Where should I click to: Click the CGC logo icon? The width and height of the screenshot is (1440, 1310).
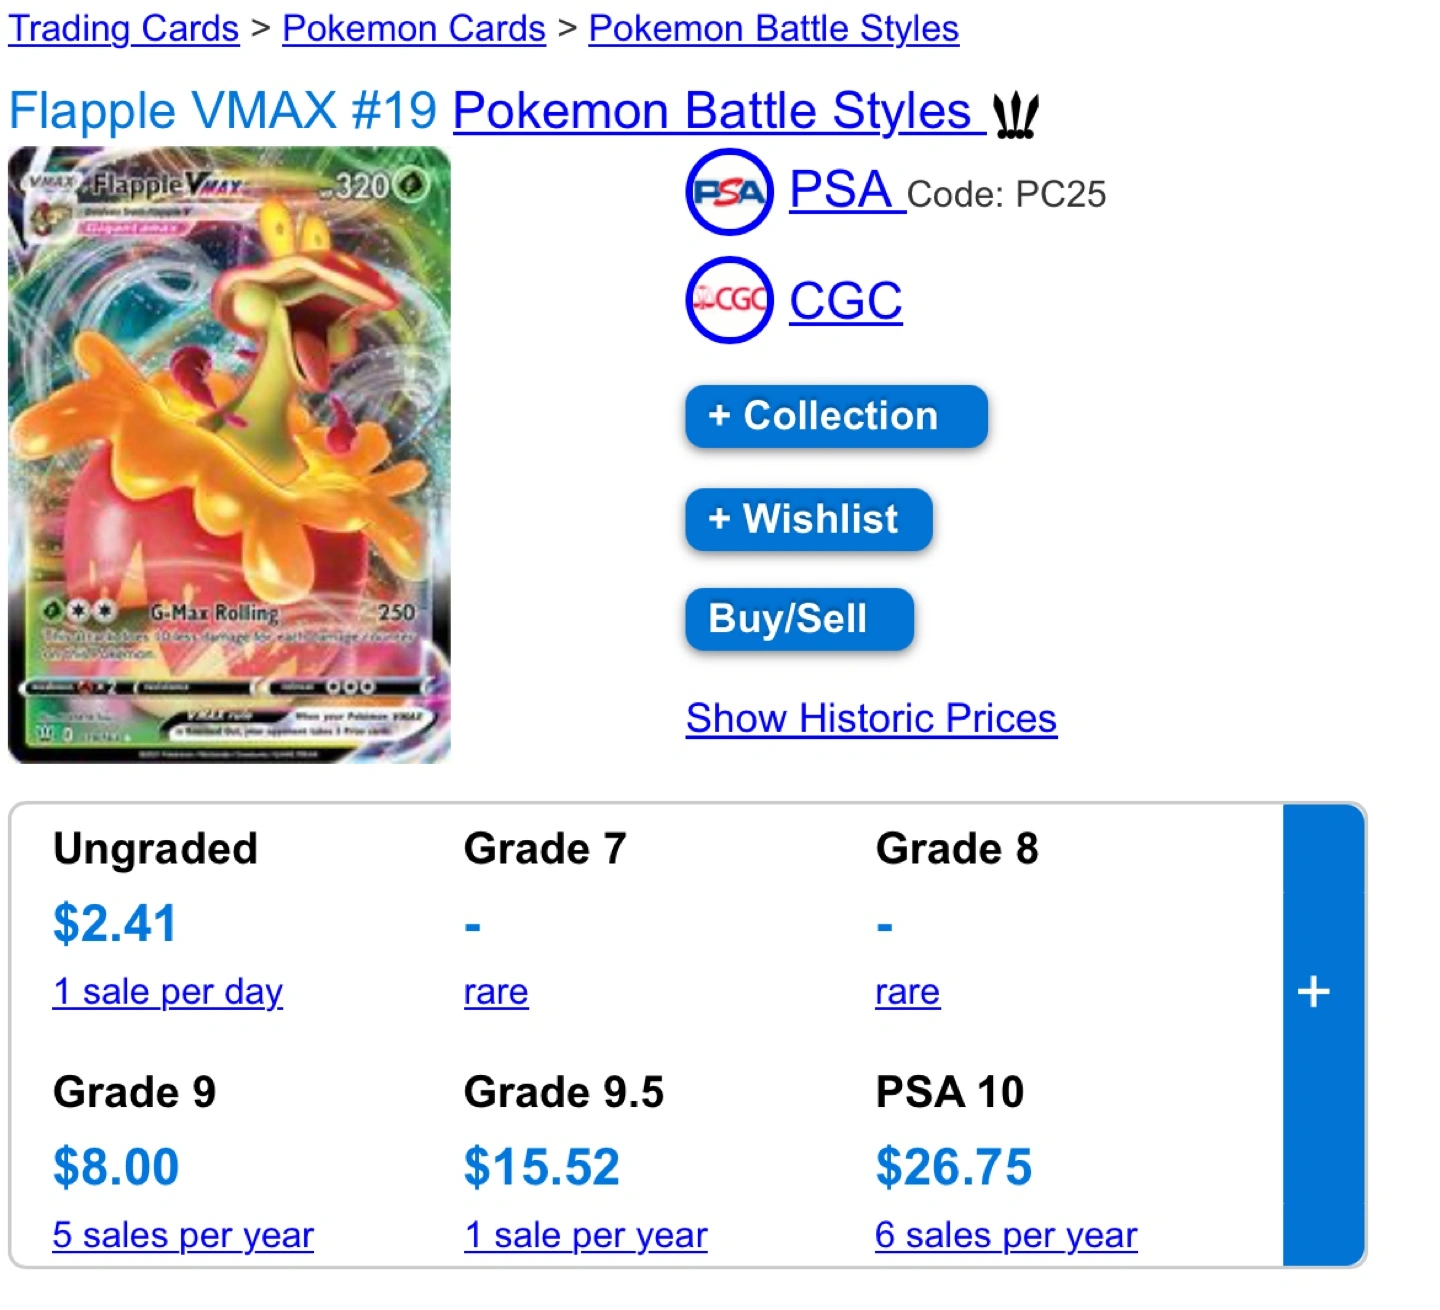point(729,300)
